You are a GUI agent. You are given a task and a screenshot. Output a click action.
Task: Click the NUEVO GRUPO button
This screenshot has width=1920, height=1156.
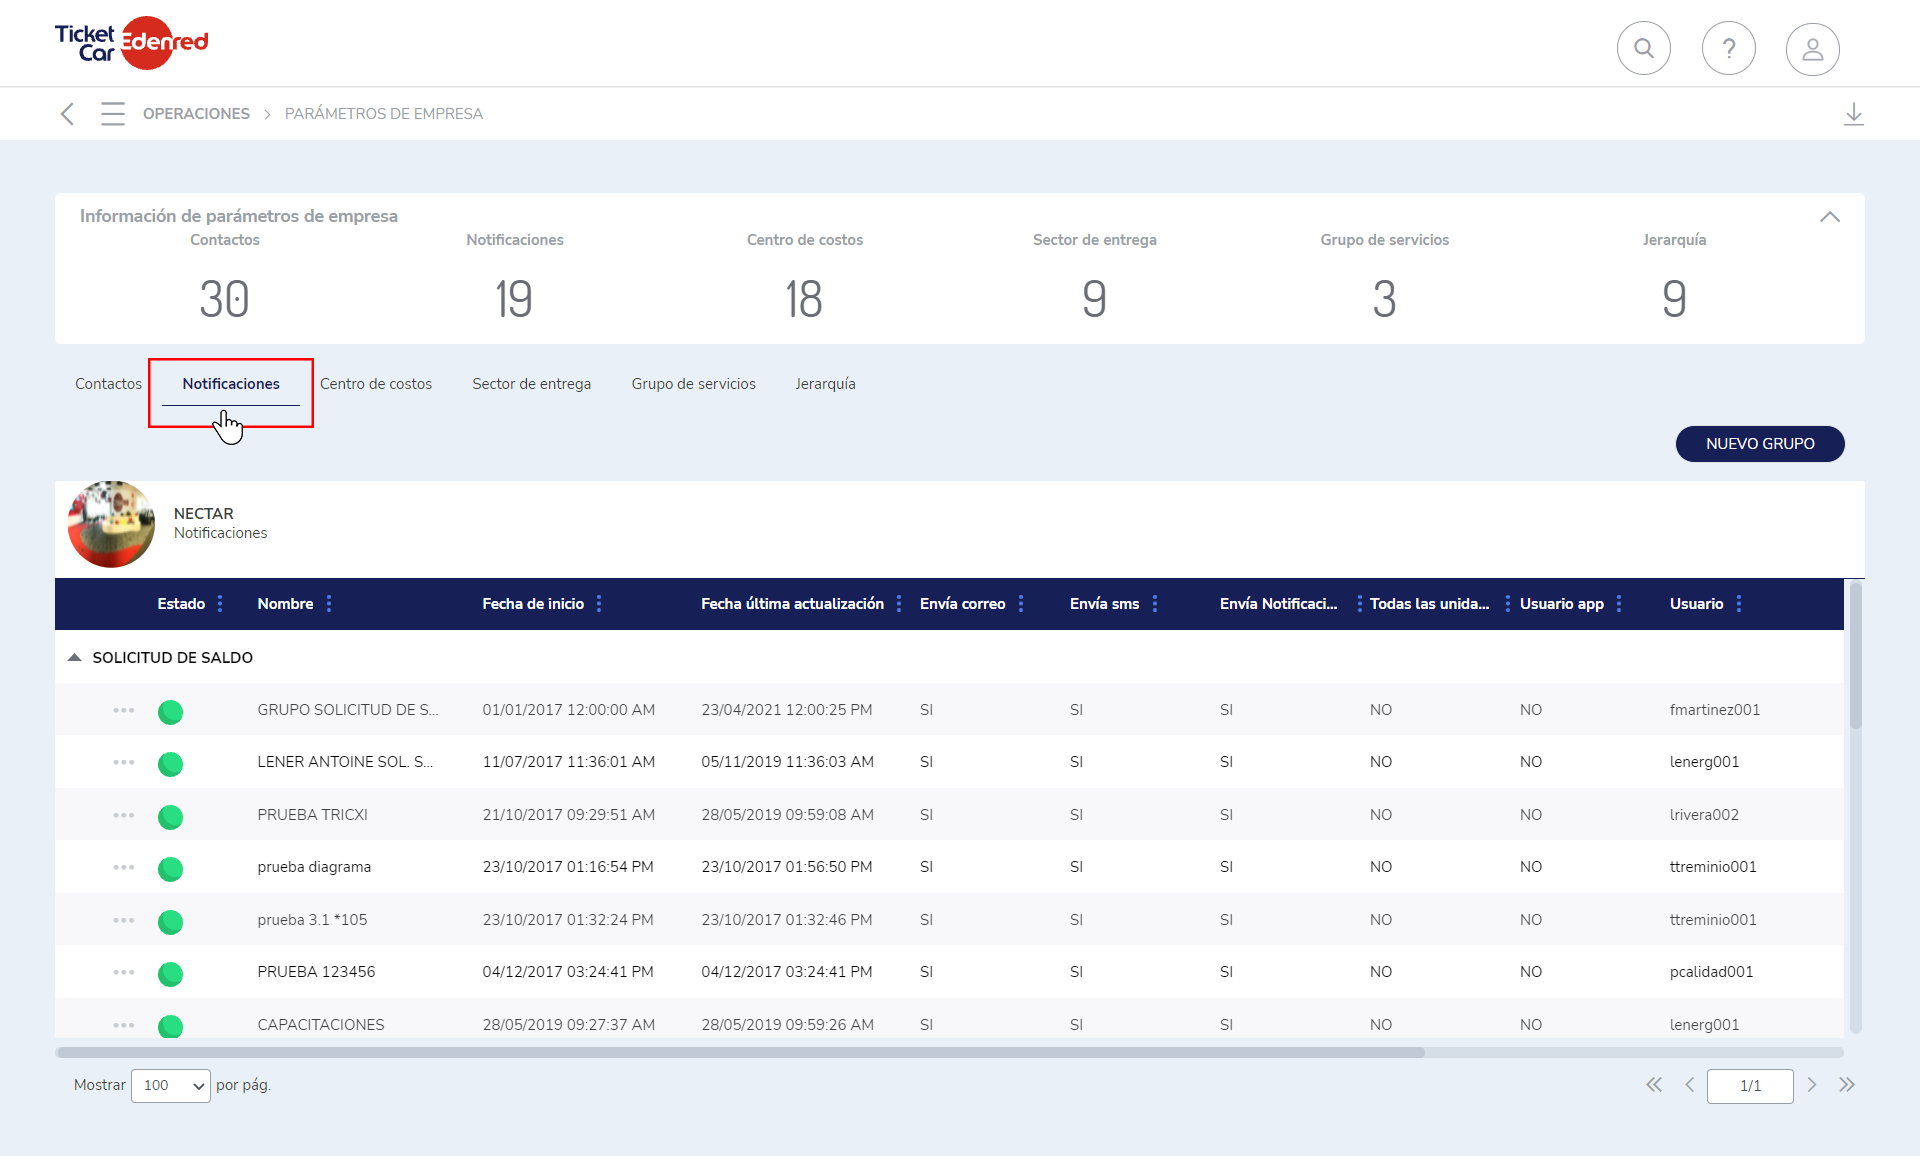point(1759,444)
